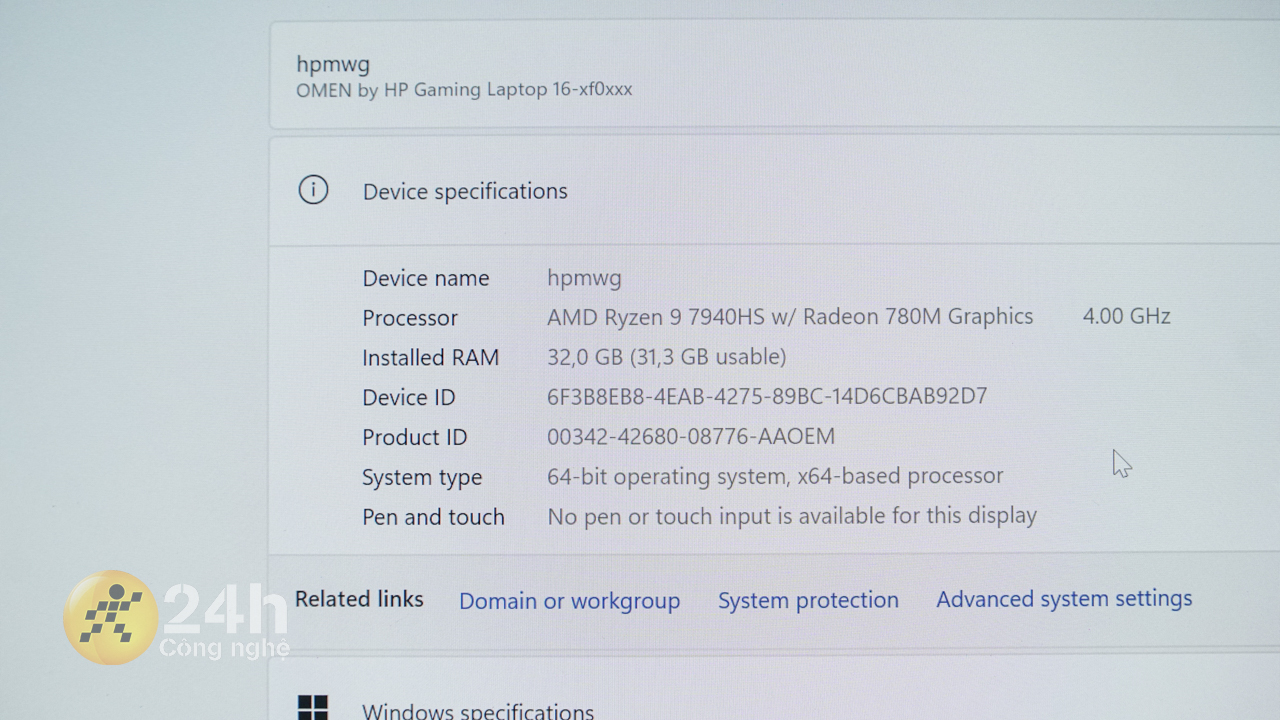This screenshot has width=1280, height=720.
Task: Click the Windows specifications section heading
Action: click(478, 711)
